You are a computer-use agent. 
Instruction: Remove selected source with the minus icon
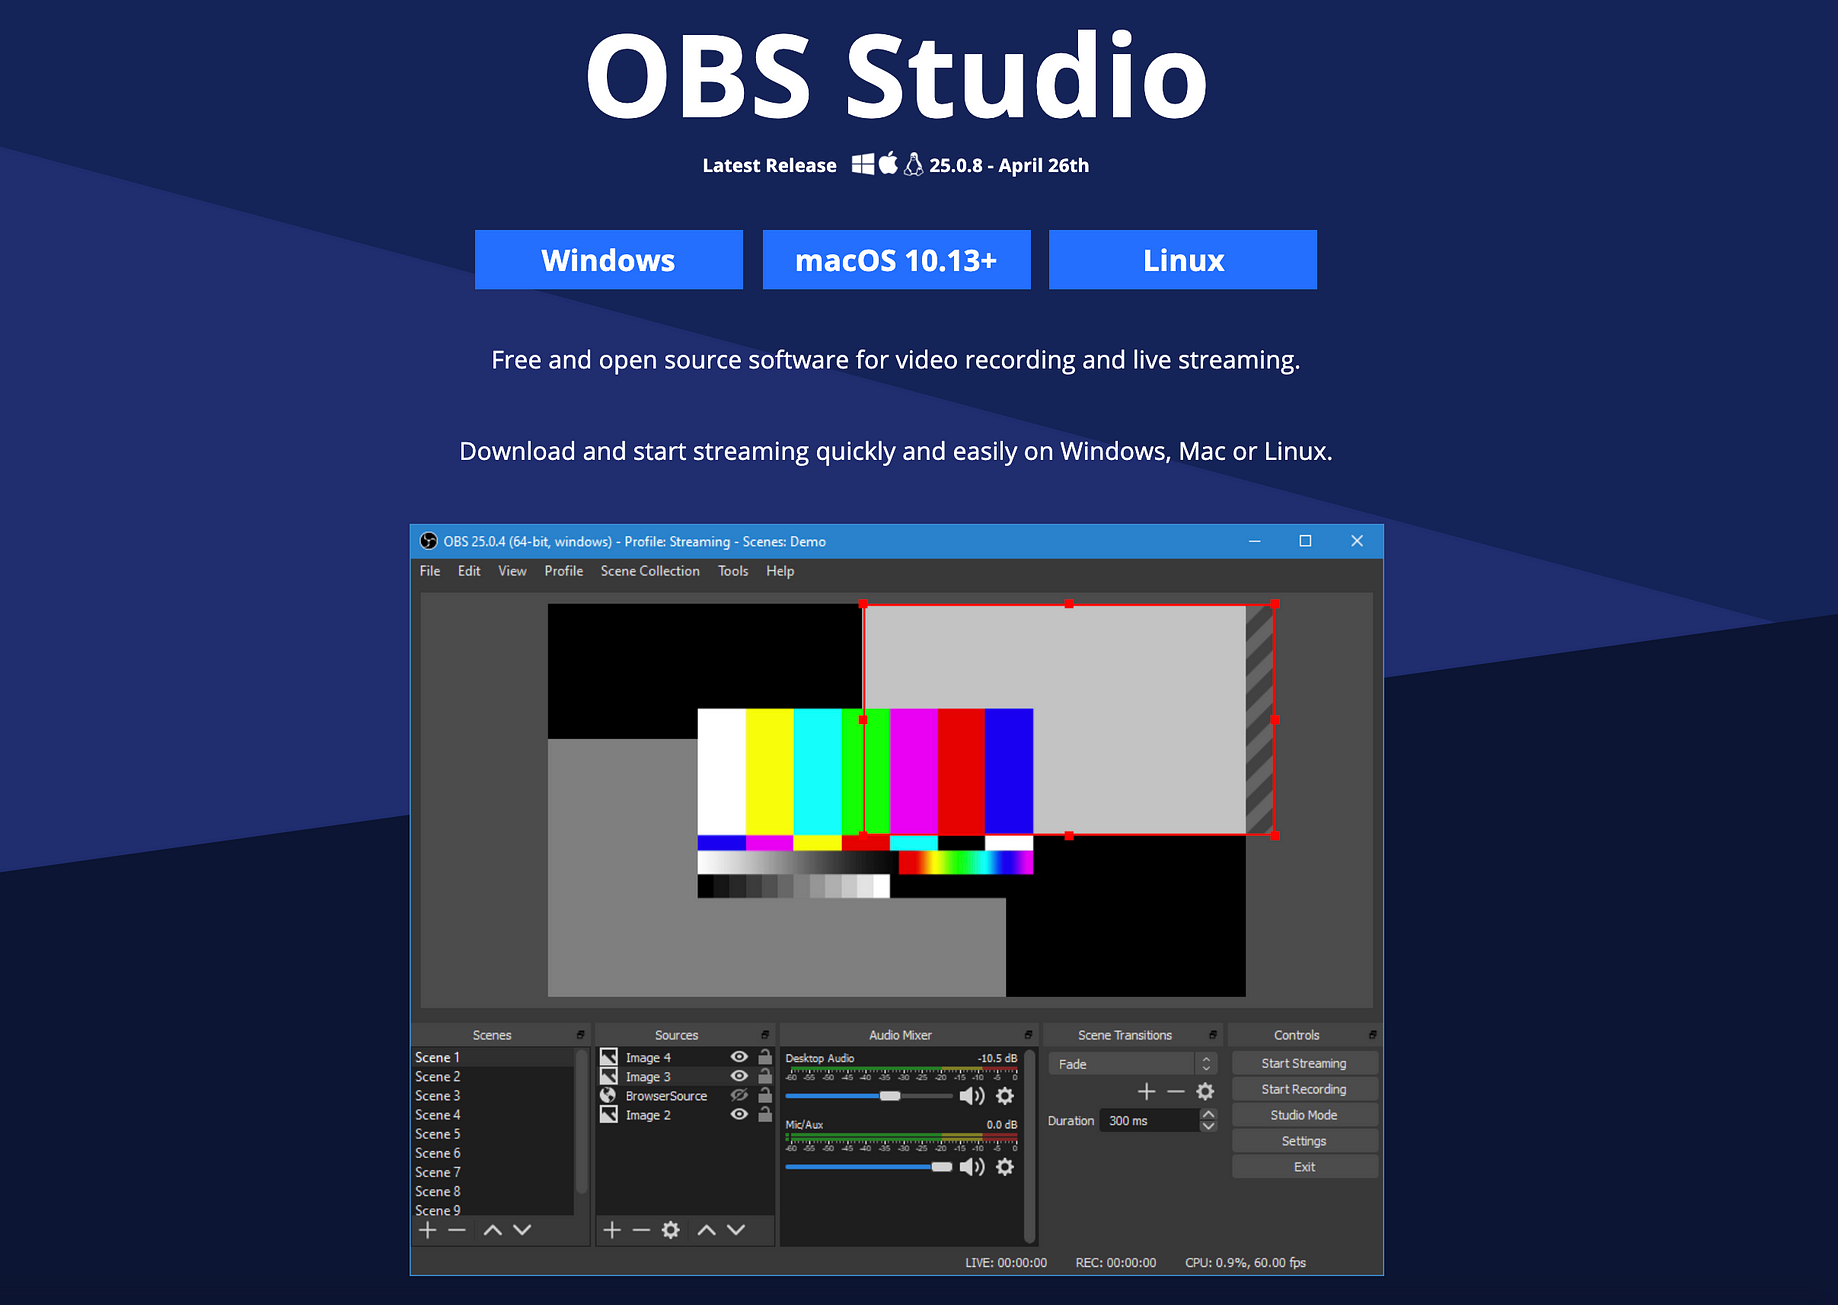point(641,1230)
